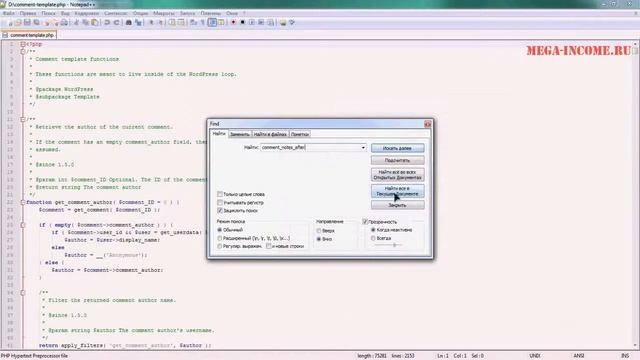Viewport: 640px width, 360px height.
Task: Select 'Всегда' transparency radio
Action: click(373, 238)
